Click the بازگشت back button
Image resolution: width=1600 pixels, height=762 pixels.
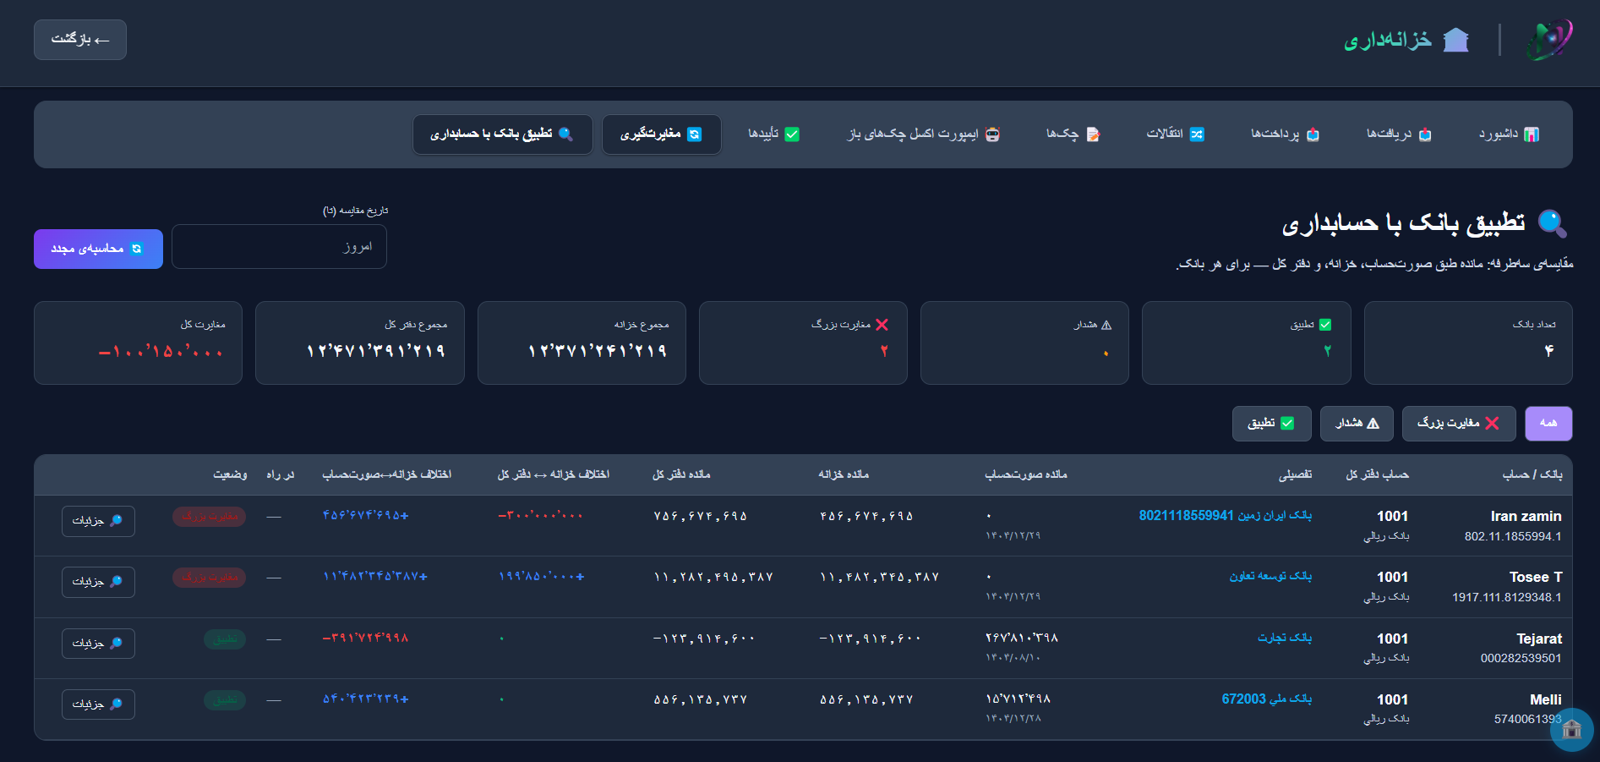(x=80, y=40)
